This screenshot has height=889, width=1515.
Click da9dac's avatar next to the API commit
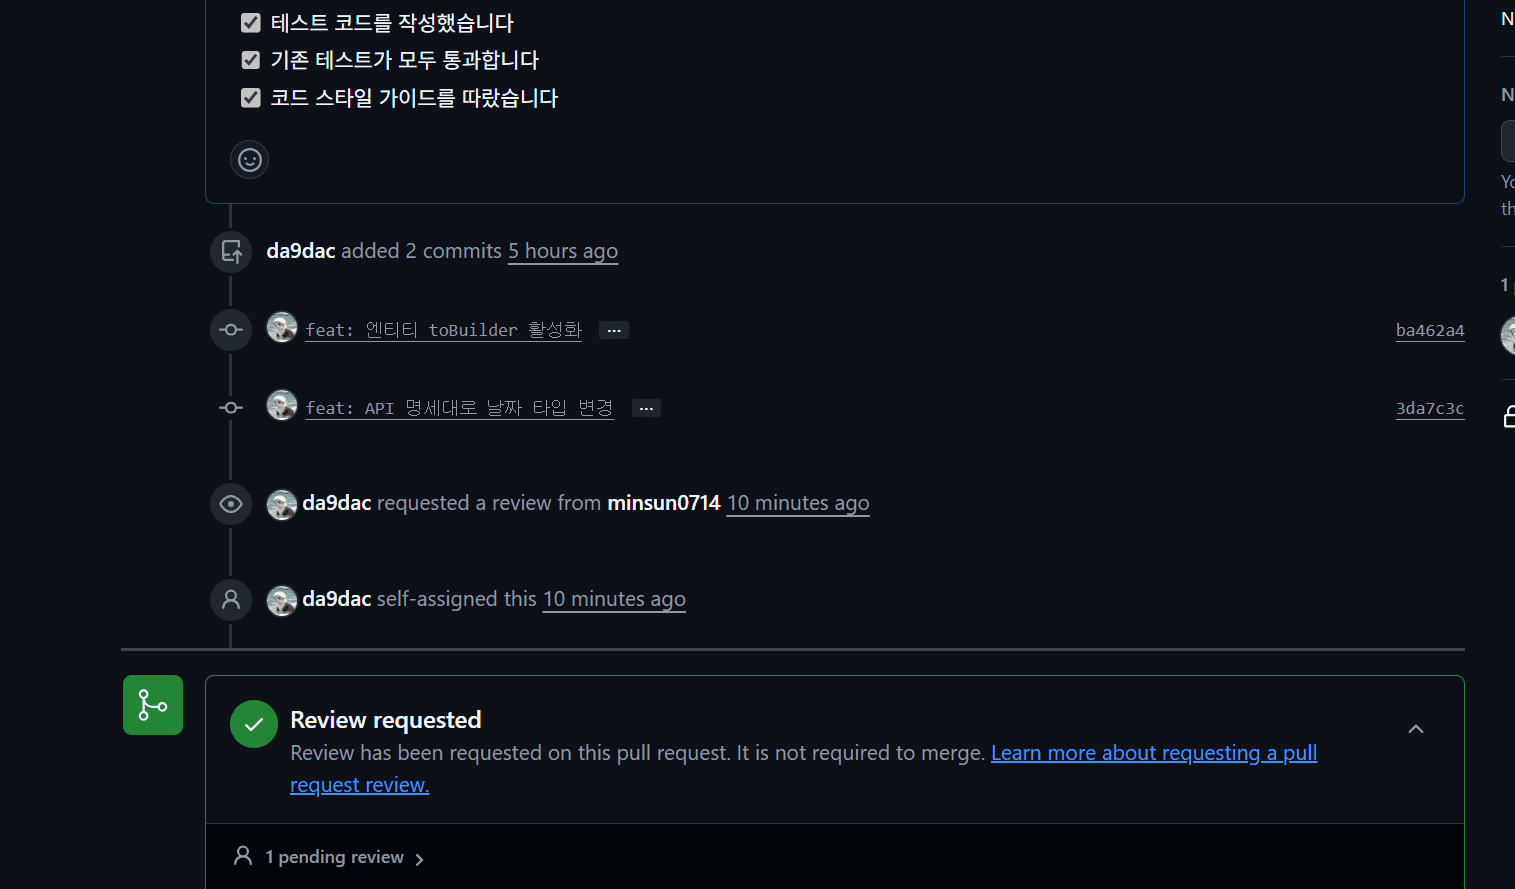coord(281,405)
